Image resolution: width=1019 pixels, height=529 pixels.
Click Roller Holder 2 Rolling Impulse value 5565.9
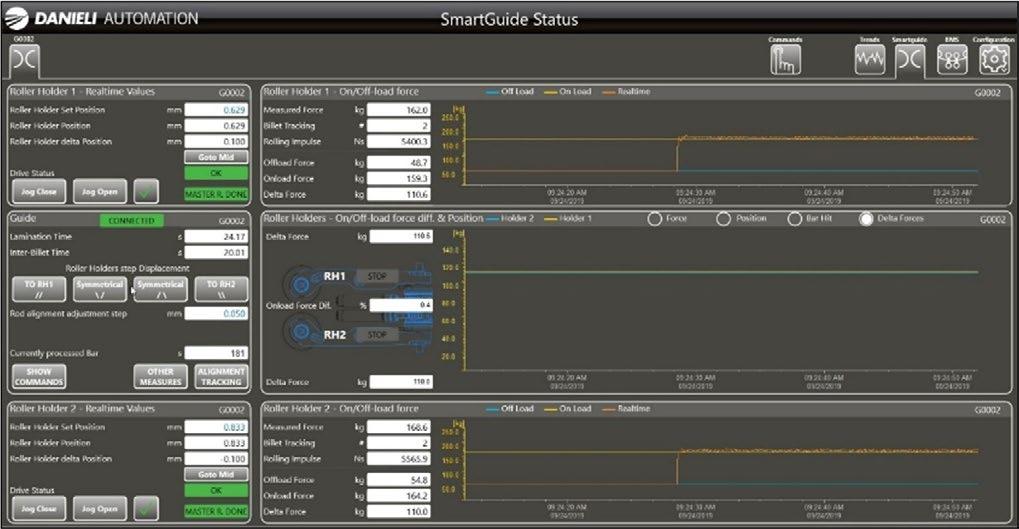[x=399, y=458]
